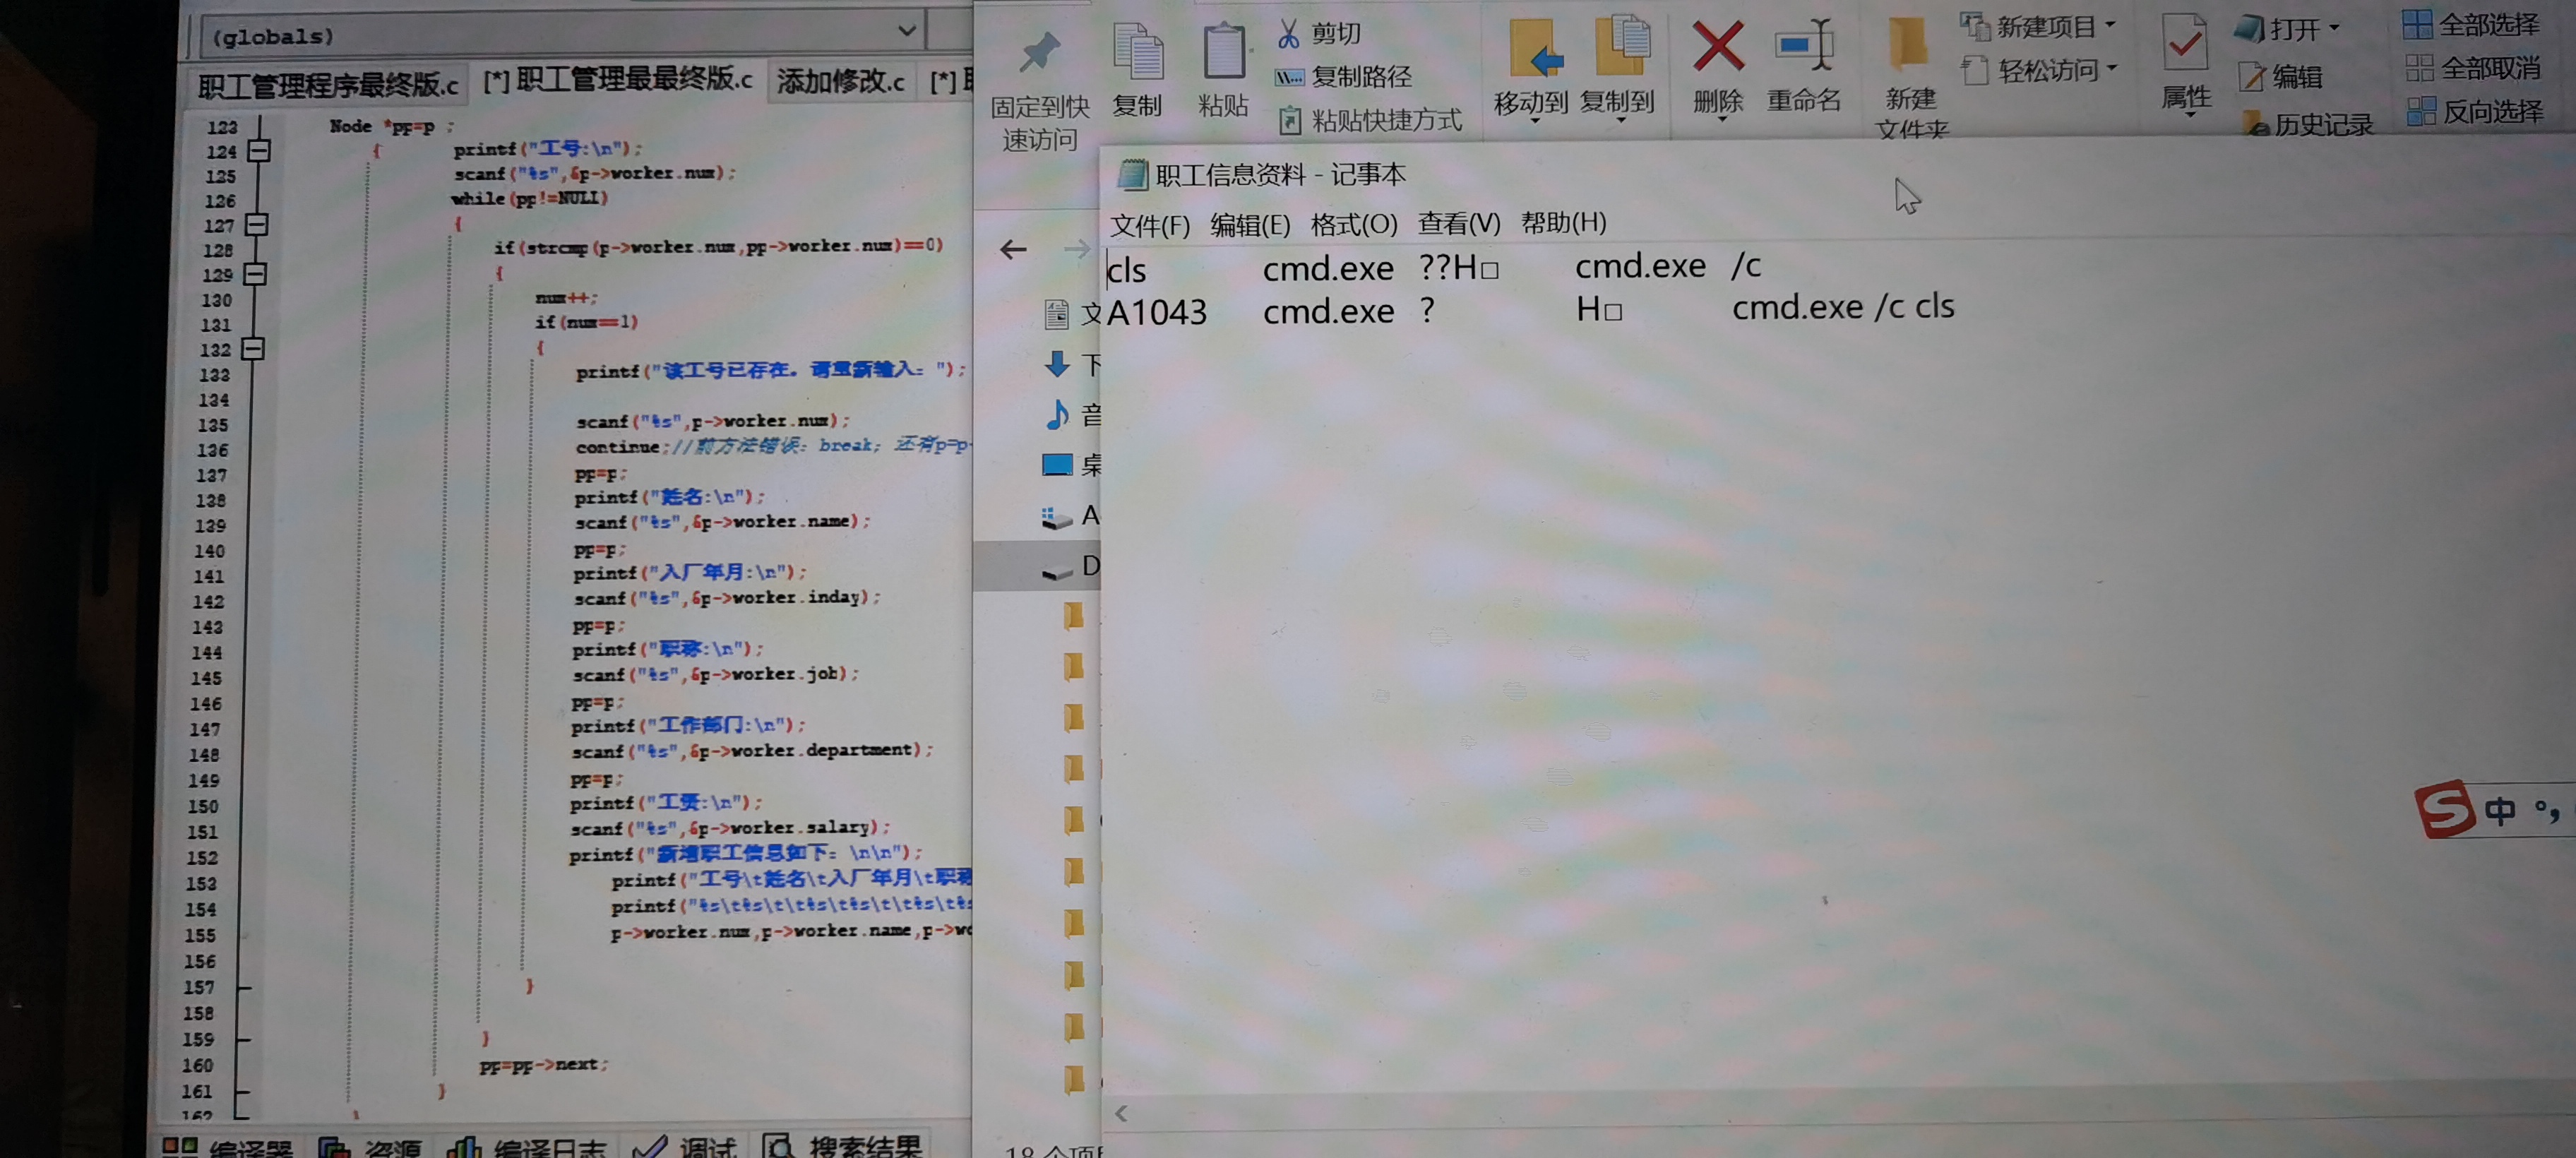The height and width of the screenshot is (1158, 2576).
Task: Open the Compile Log (编译日志) tab
Action: tap(526, 1147)
